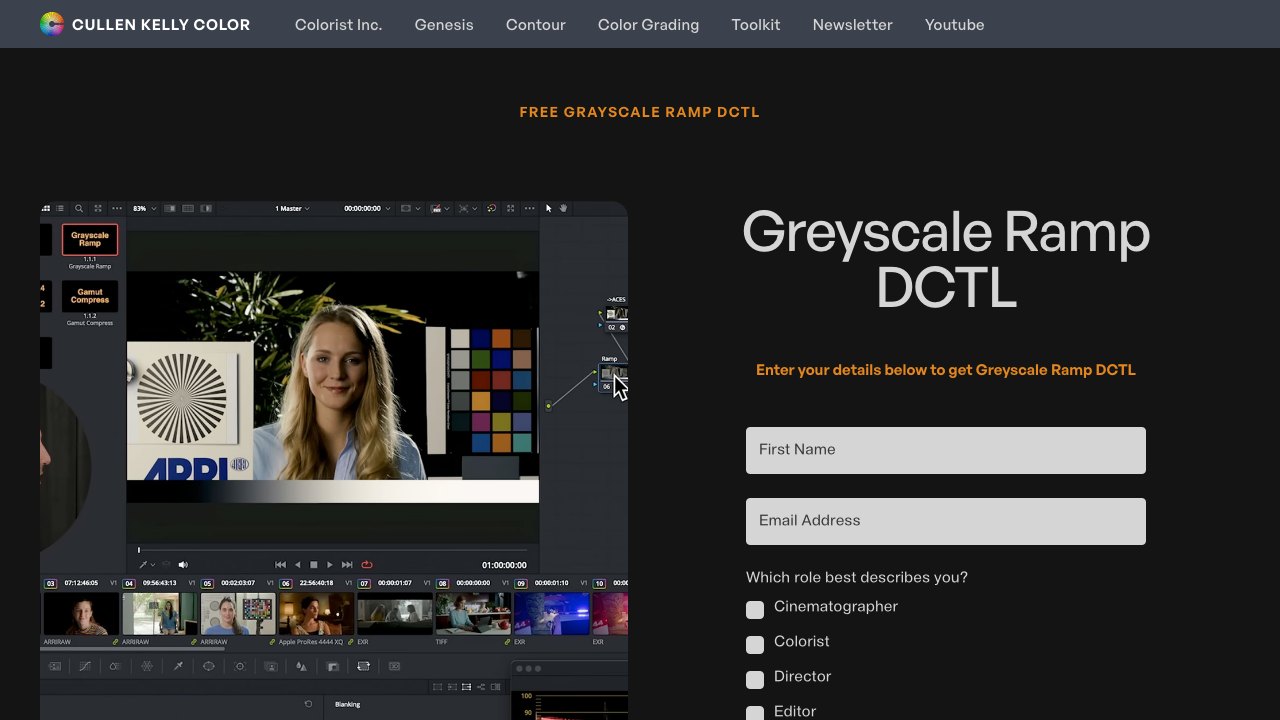Click the blur droplet palette icon
This screenshot has width=1280, height=720.
coord(301,666)
